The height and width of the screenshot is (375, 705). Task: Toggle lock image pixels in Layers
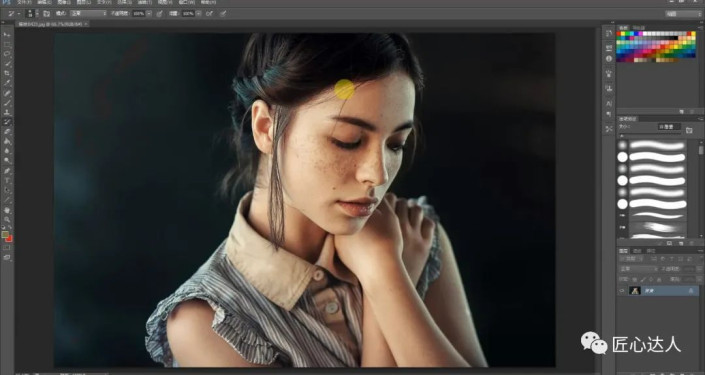tap(643, 279)
